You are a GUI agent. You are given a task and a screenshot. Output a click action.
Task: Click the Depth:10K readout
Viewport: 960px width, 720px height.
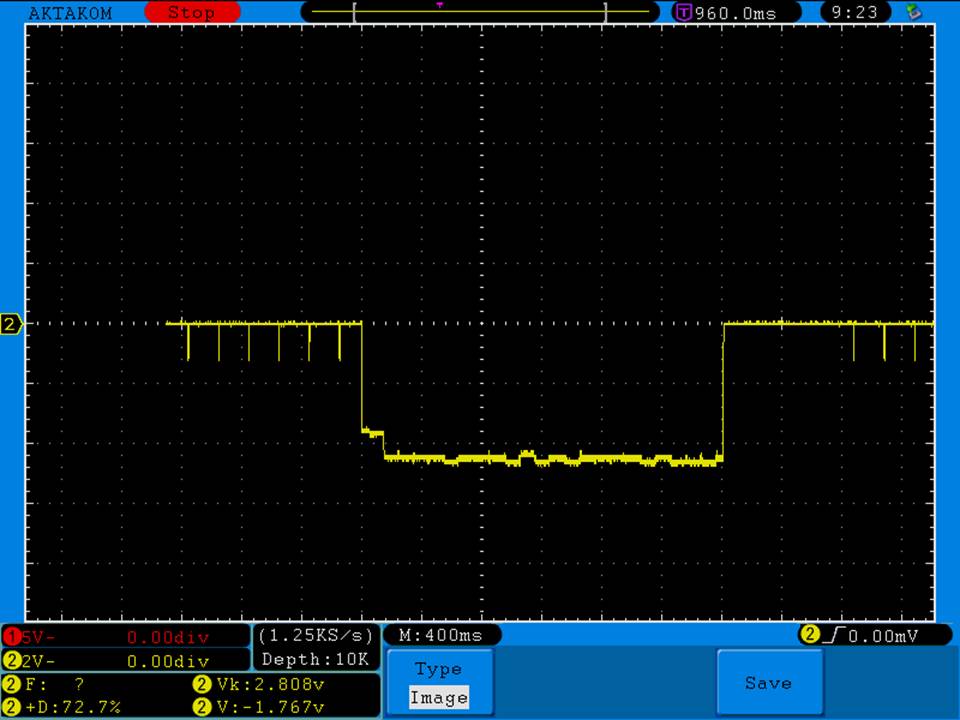click(x=316, y=660)
